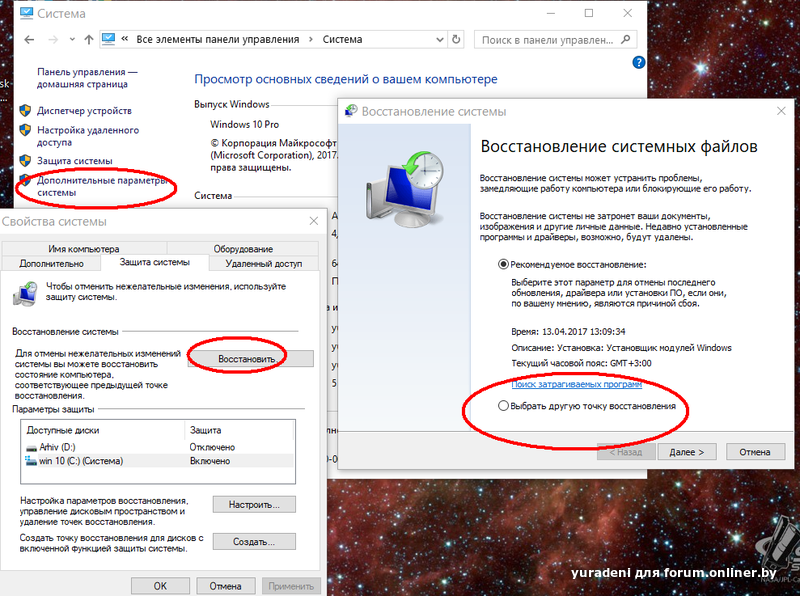Open 'Защита системы' sidebar link
This screenshot has width=800, height=596.
(x=74, y=161)
